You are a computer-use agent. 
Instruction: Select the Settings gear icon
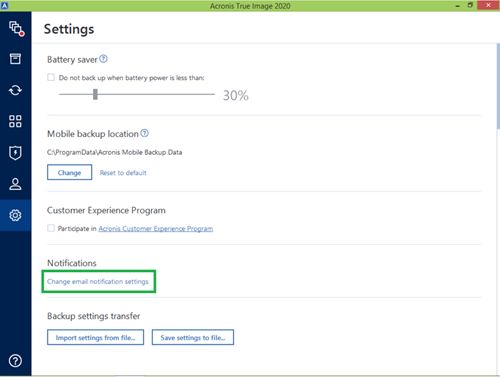coord(15,215)
